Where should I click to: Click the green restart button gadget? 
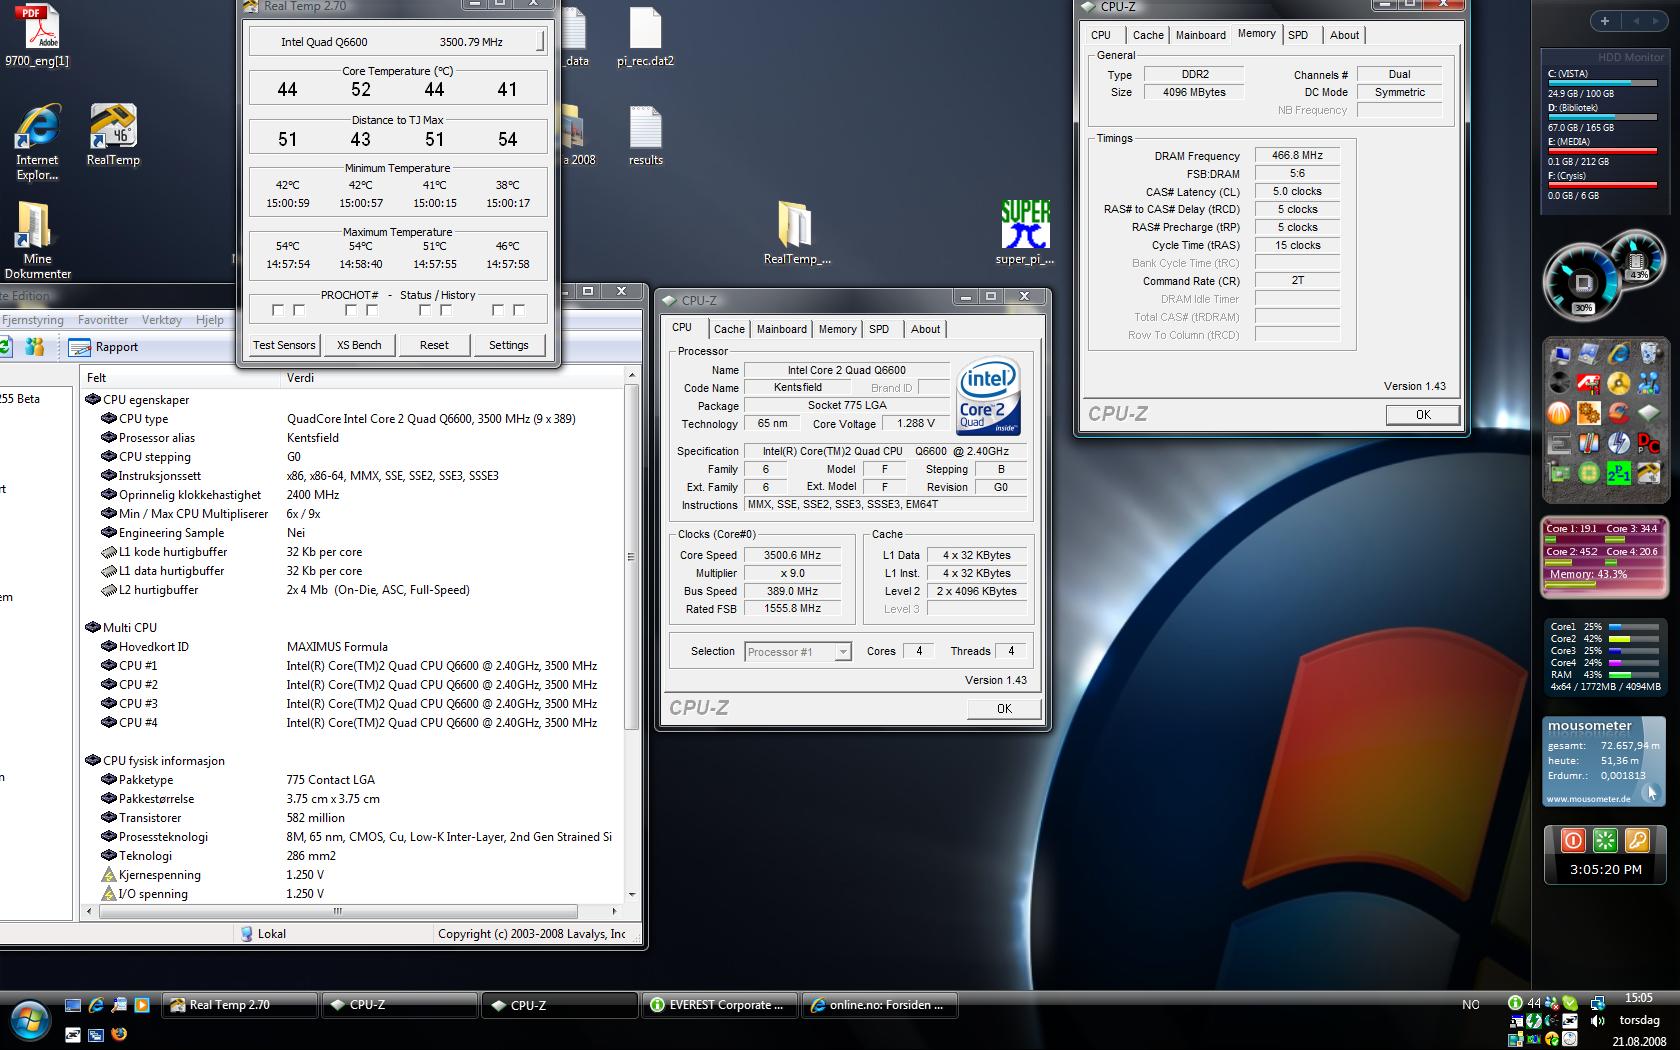click(x=1605, y=840)
